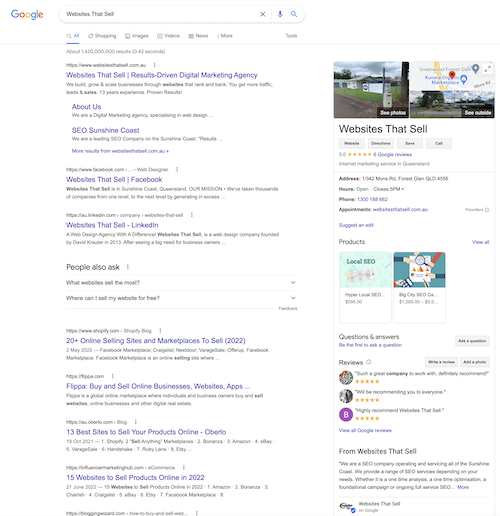Click the Providers info icon

tap(487, 210)
